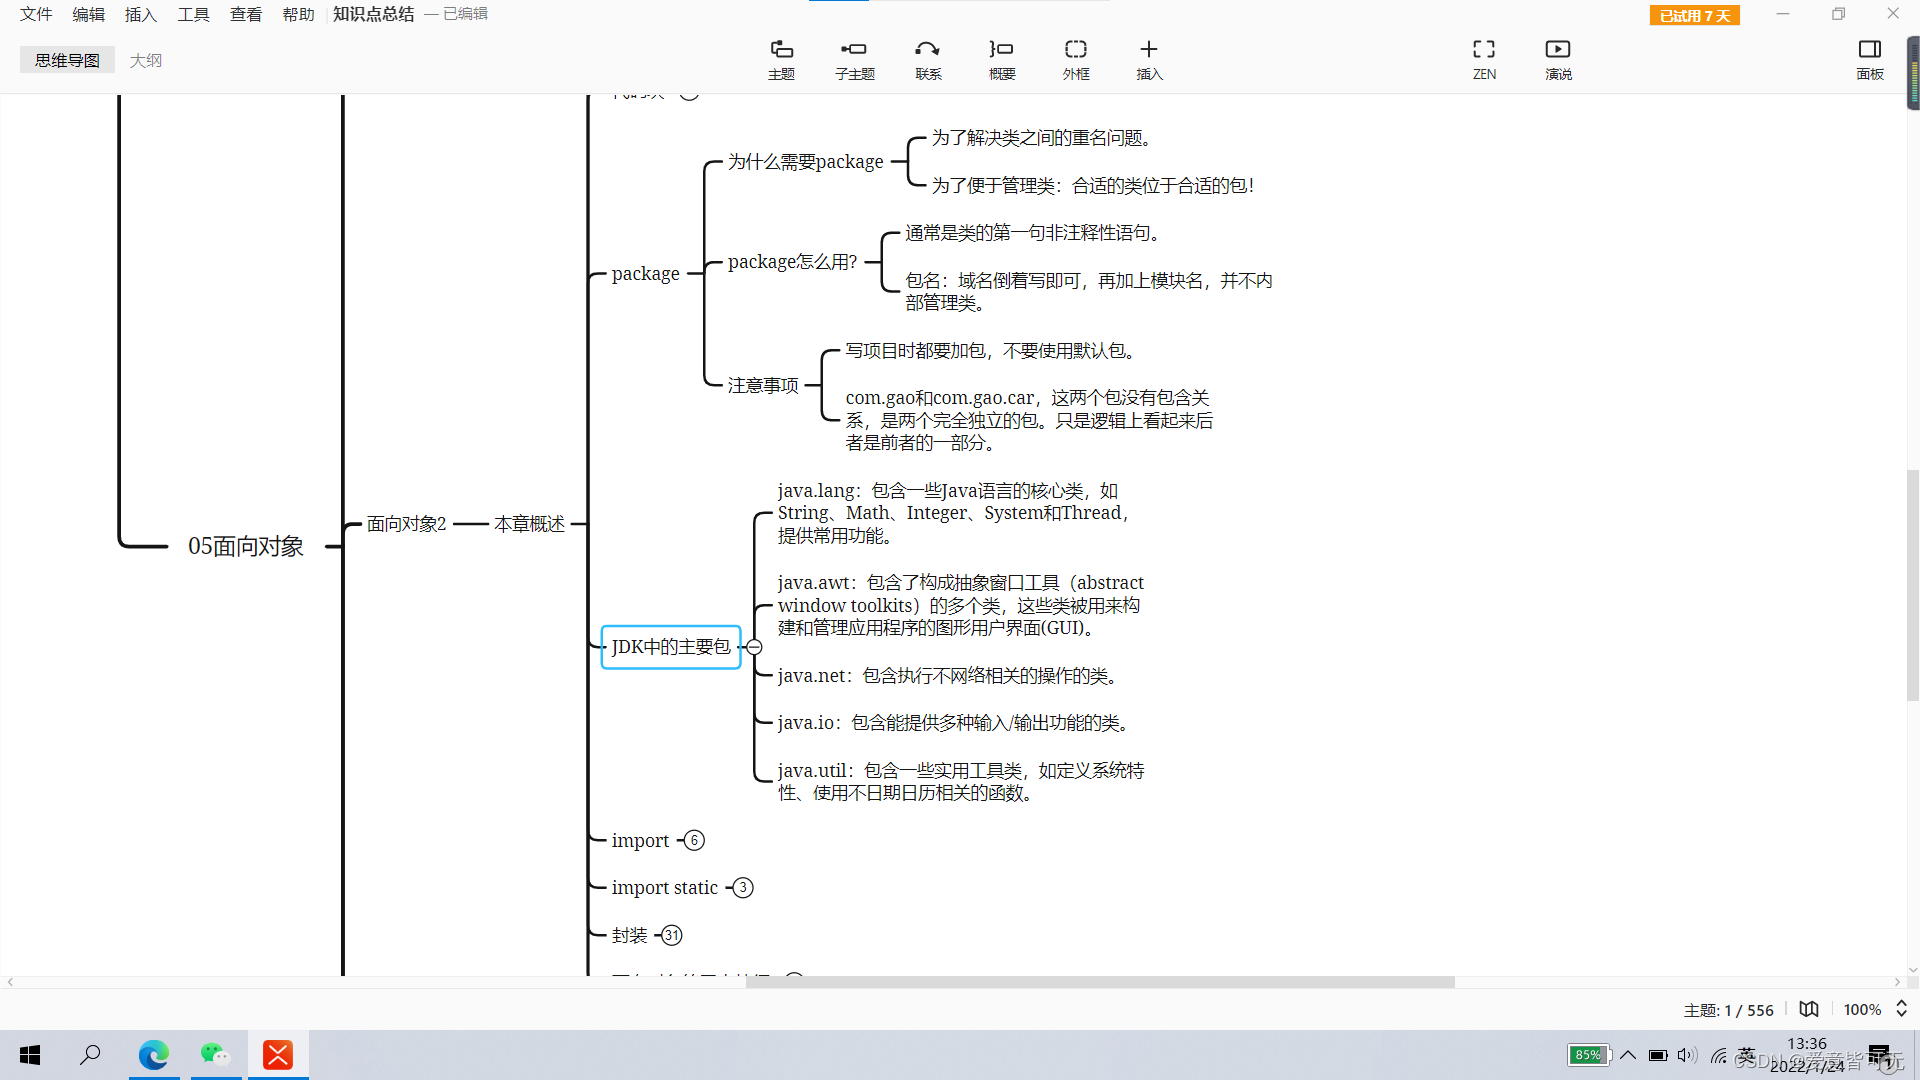The image size is (1920, 1080).
Task: Open the 查看 menu
Action: [x=246, y=14]
